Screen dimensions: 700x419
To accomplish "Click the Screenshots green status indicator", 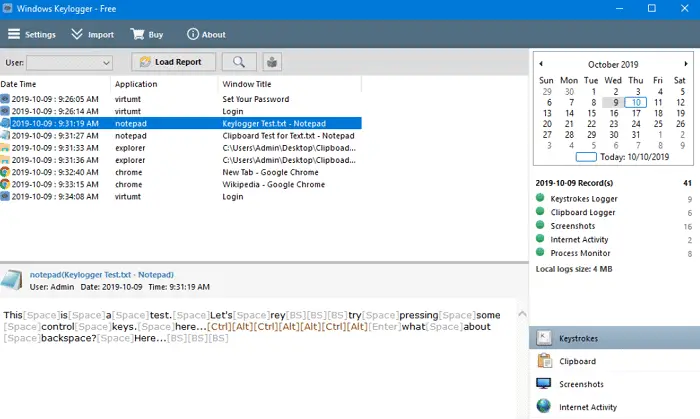I will click(540, 225).
